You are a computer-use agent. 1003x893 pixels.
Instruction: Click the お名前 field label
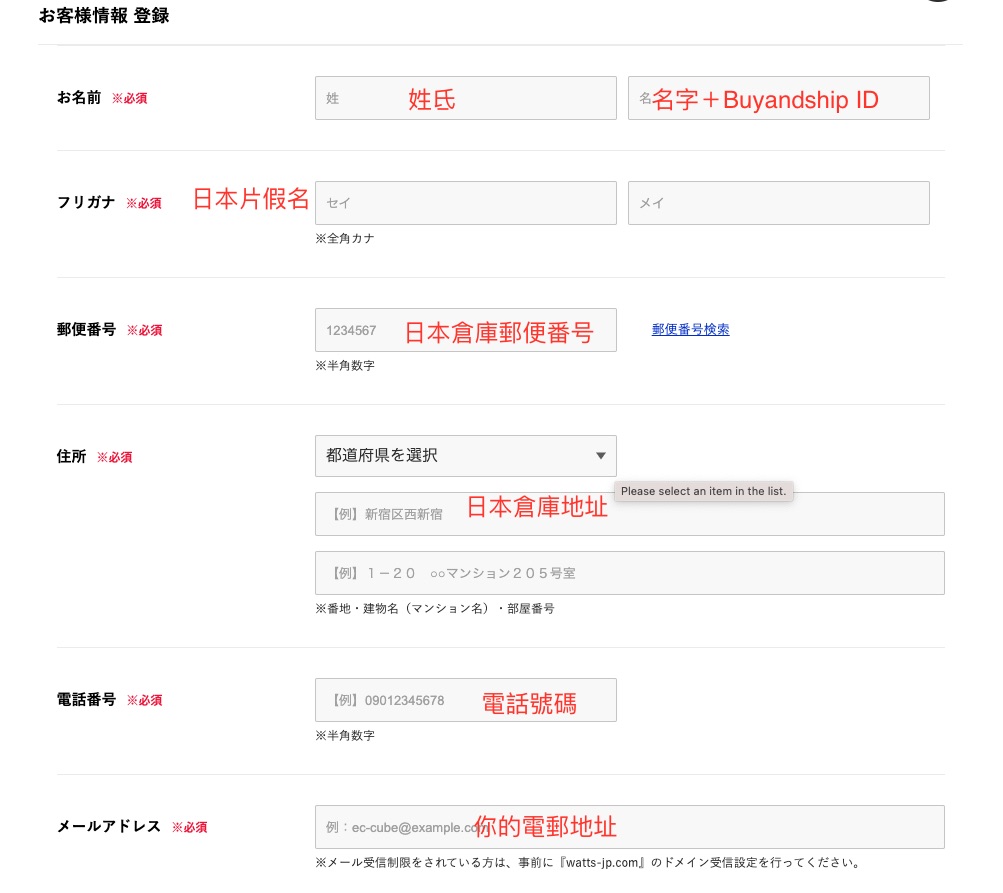pos(79,98)
